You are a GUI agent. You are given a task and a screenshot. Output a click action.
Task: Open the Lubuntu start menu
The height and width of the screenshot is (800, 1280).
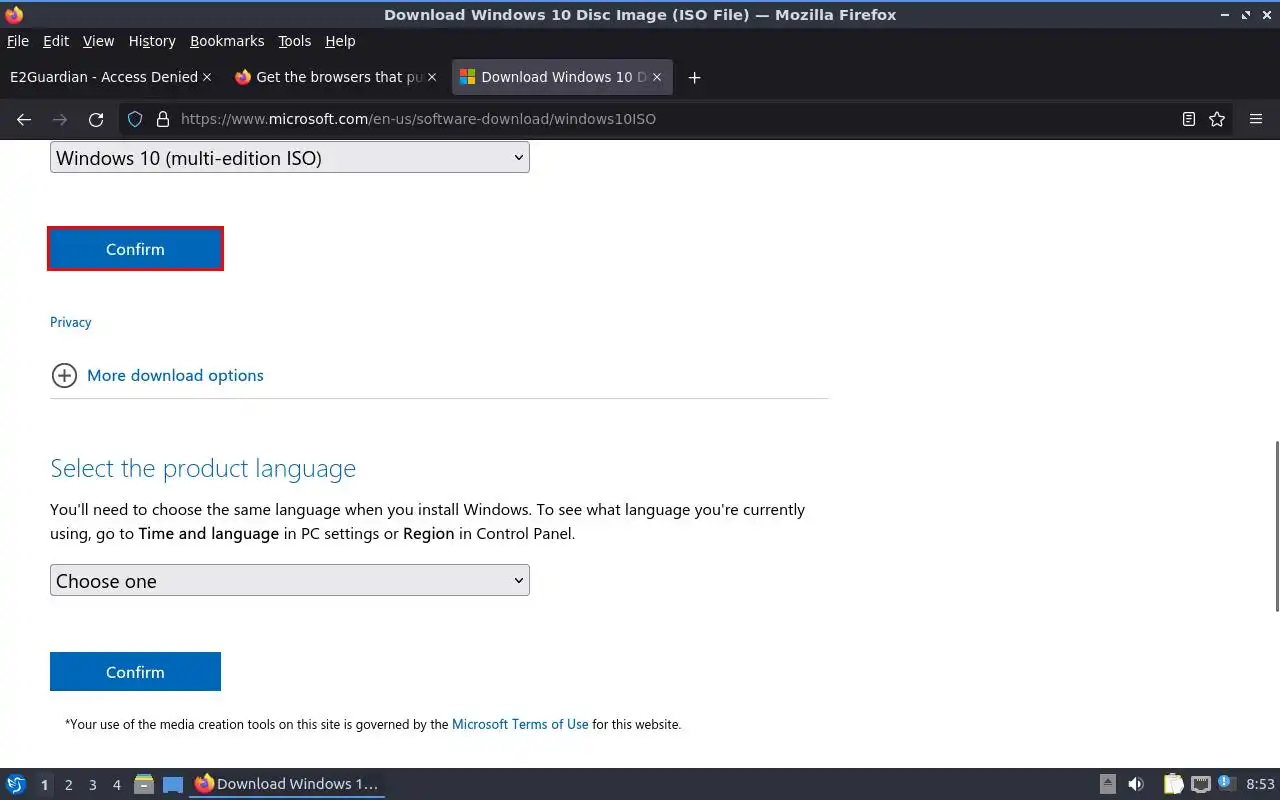[x=16, y=784]
